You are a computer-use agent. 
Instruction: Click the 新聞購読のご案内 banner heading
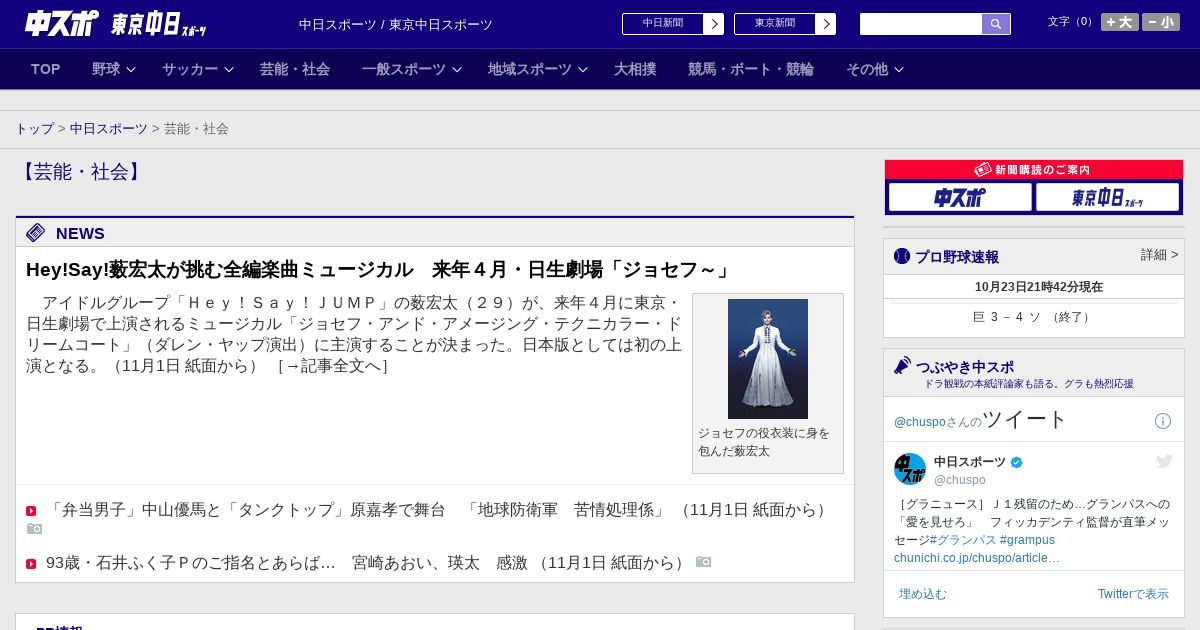coord(1034,170)
